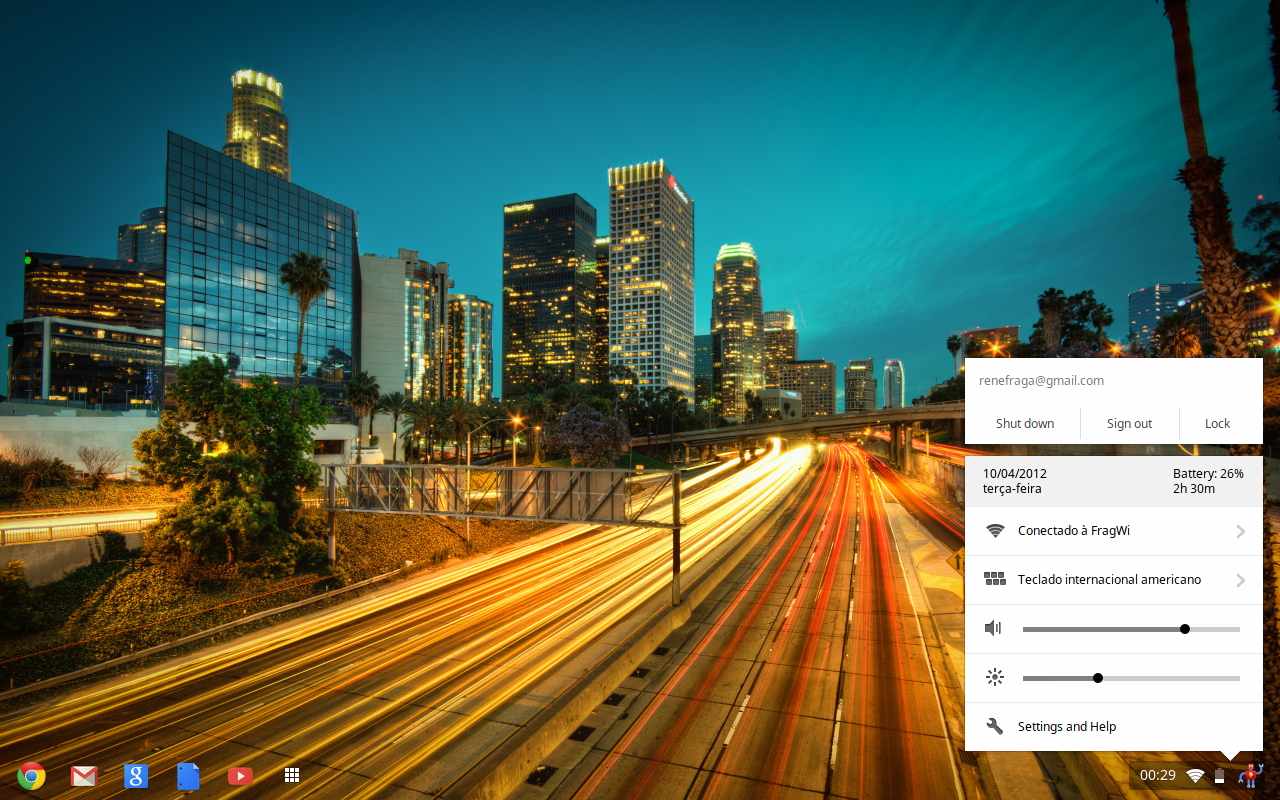
Task: Expand the Conectado à FragWi network arrow
Action: 1240,531
